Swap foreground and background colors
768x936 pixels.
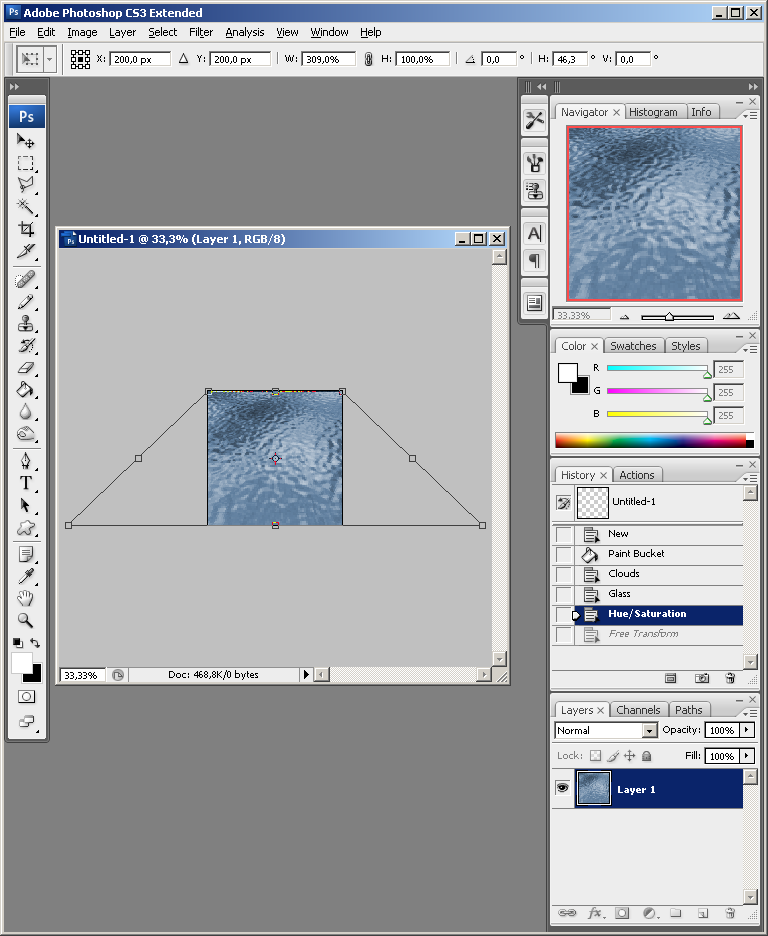pos(35,643)
